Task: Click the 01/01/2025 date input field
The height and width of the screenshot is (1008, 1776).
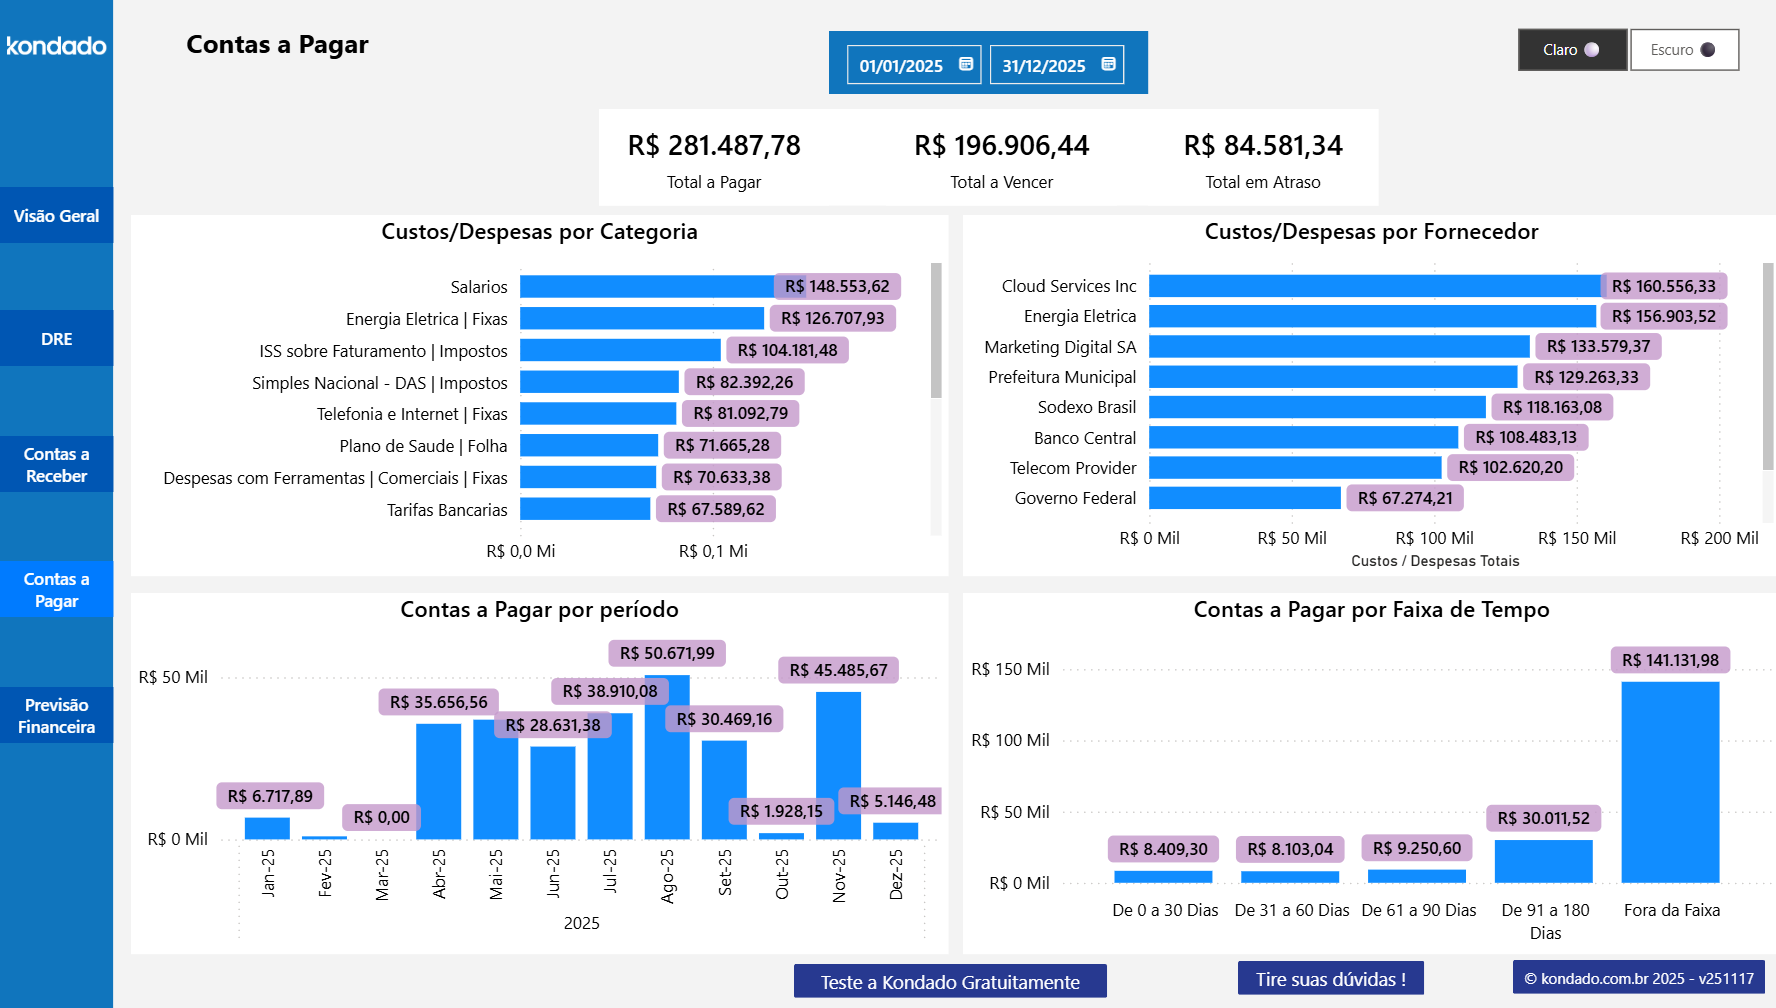Action: [x=900, y=64]
